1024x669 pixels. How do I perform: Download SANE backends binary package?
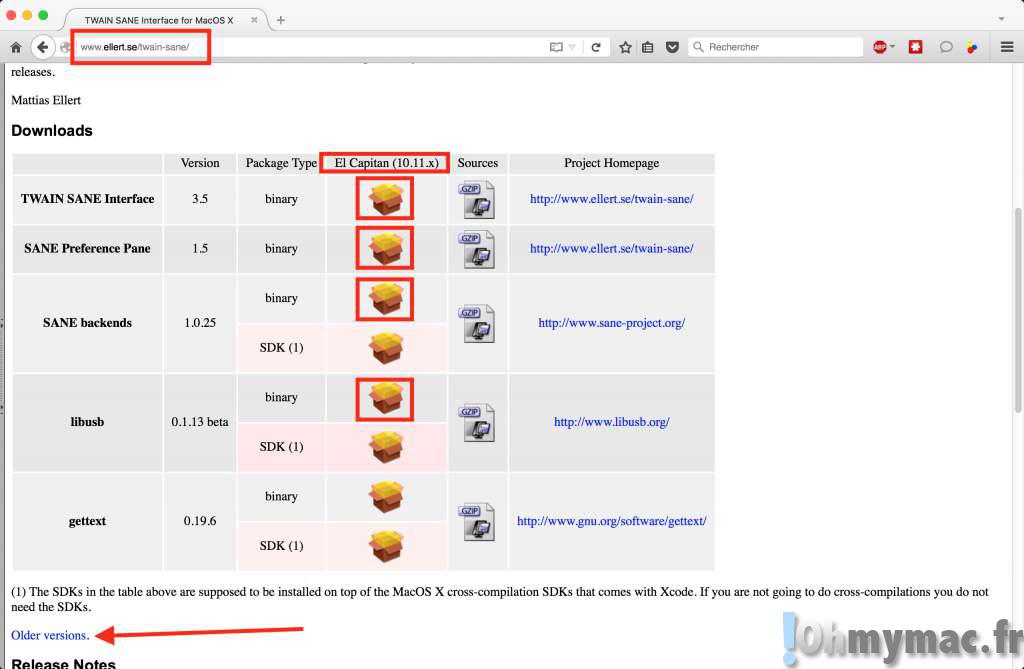click(x=385, y=298)
